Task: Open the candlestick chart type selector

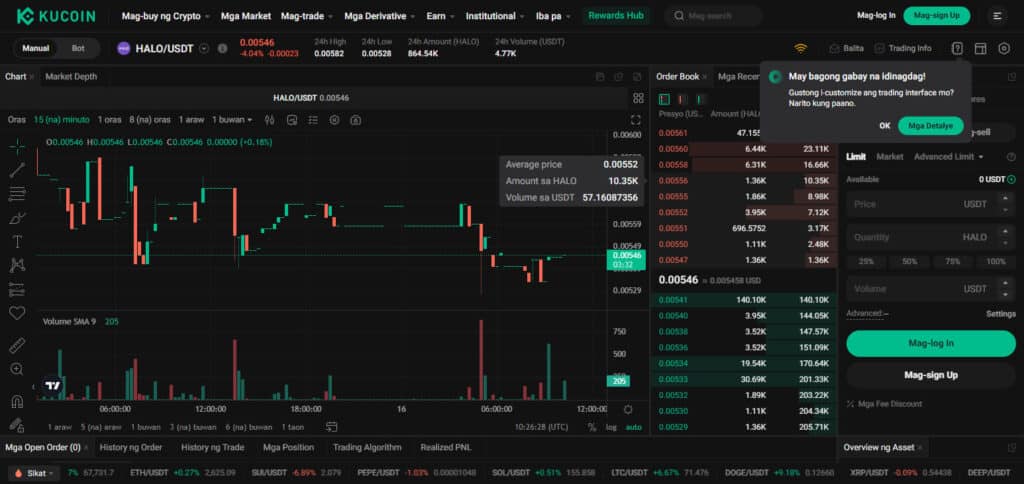Action: (269, 120)
